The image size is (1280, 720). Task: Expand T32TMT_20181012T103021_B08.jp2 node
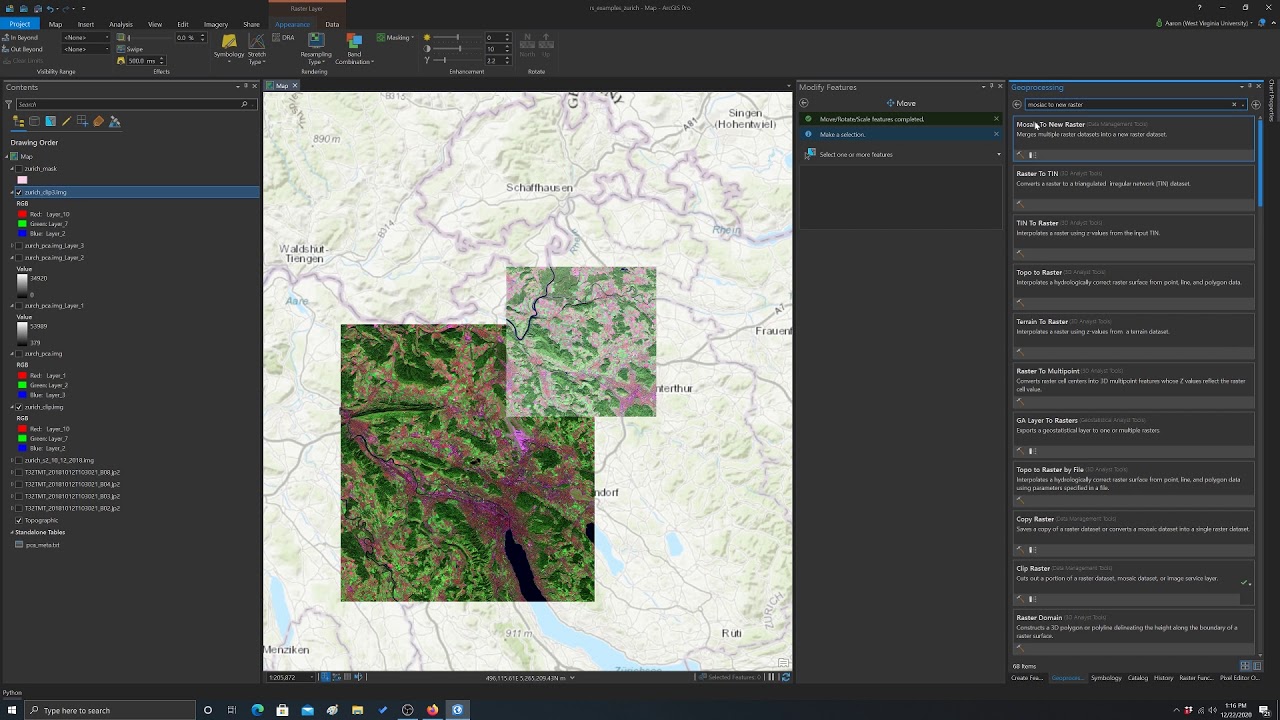point(12,472)
